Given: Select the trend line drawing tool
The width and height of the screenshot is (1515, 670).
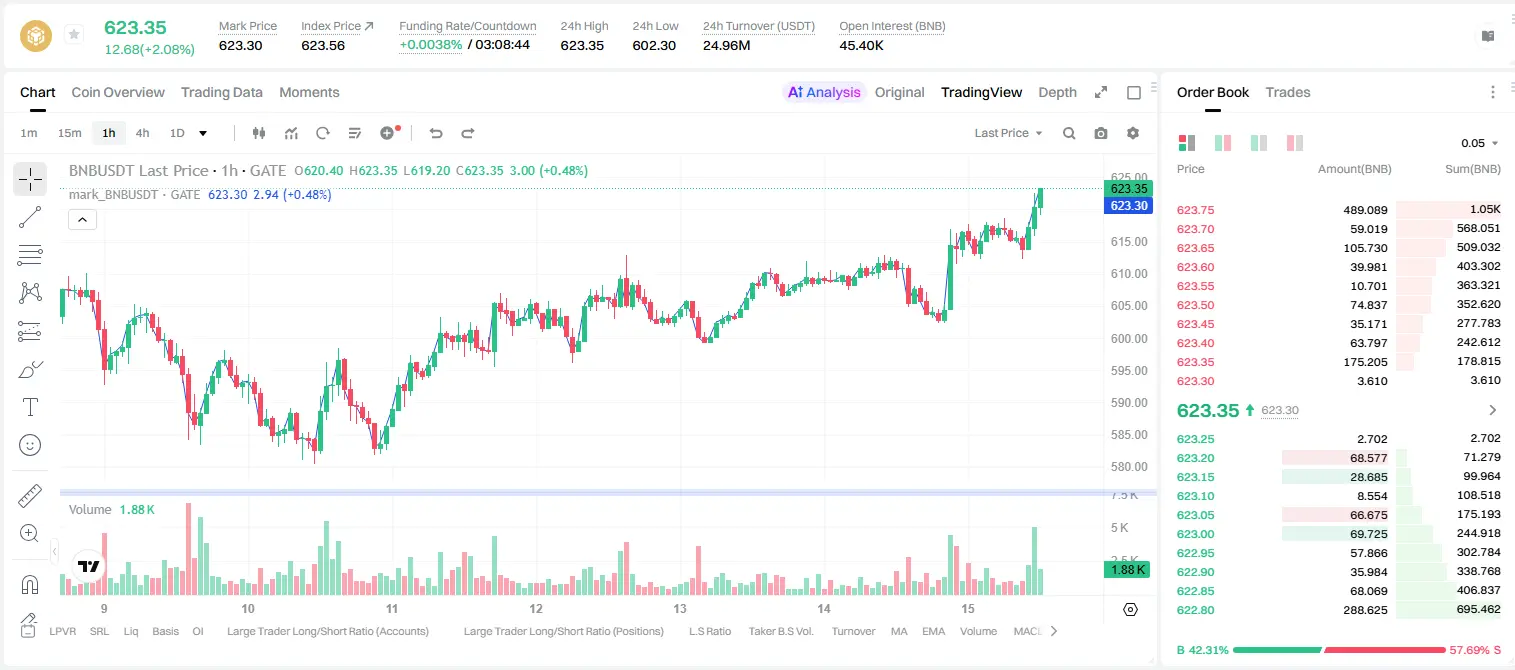Looking at the screenshot, I should [30, 217].
